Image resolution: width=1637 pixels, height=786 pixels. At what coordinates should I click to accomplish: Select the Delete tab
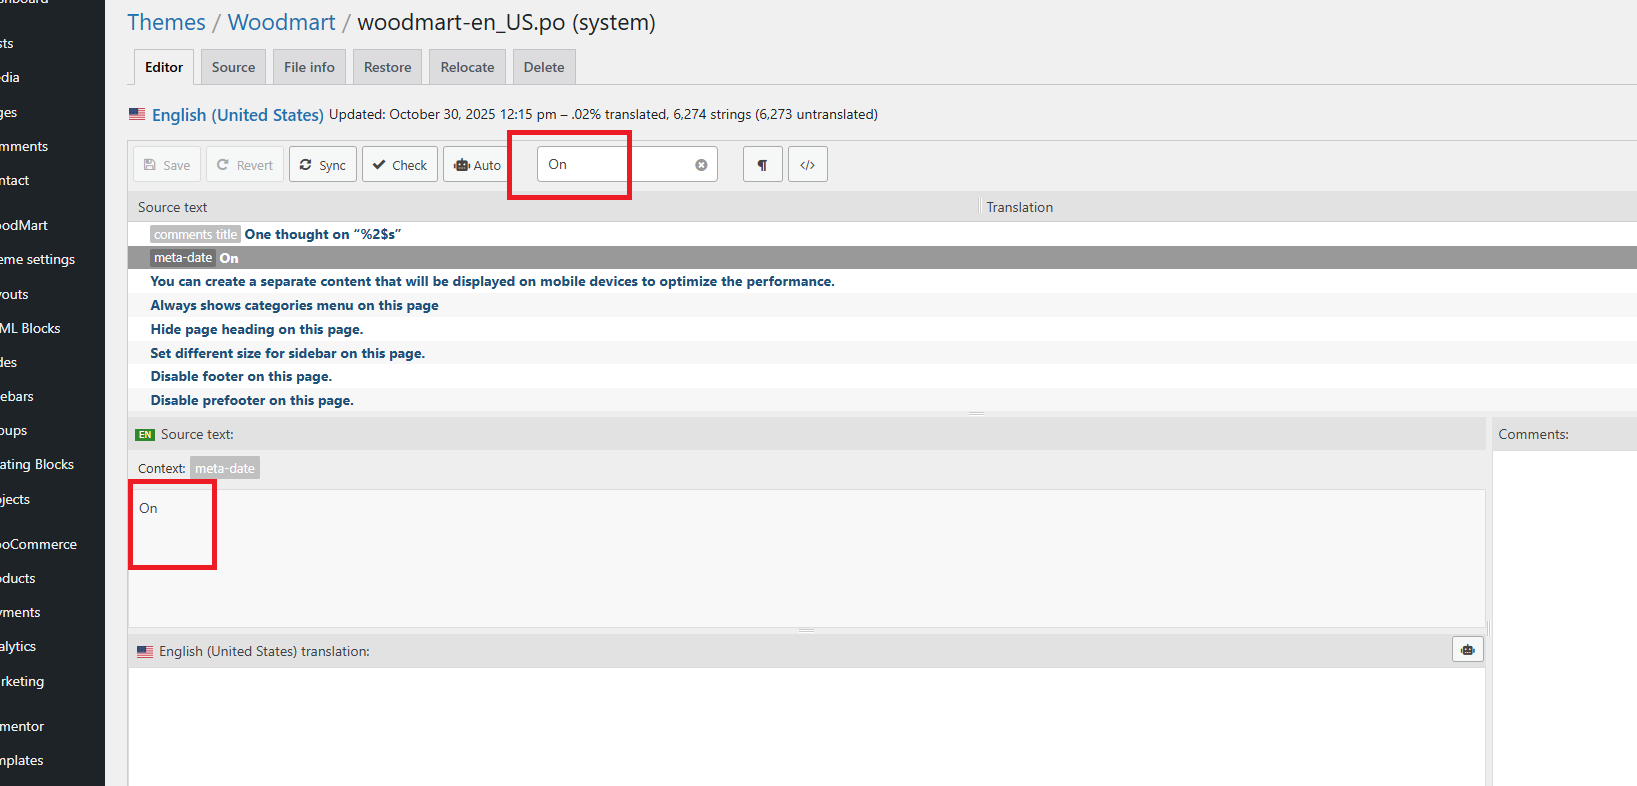point(544,67)
